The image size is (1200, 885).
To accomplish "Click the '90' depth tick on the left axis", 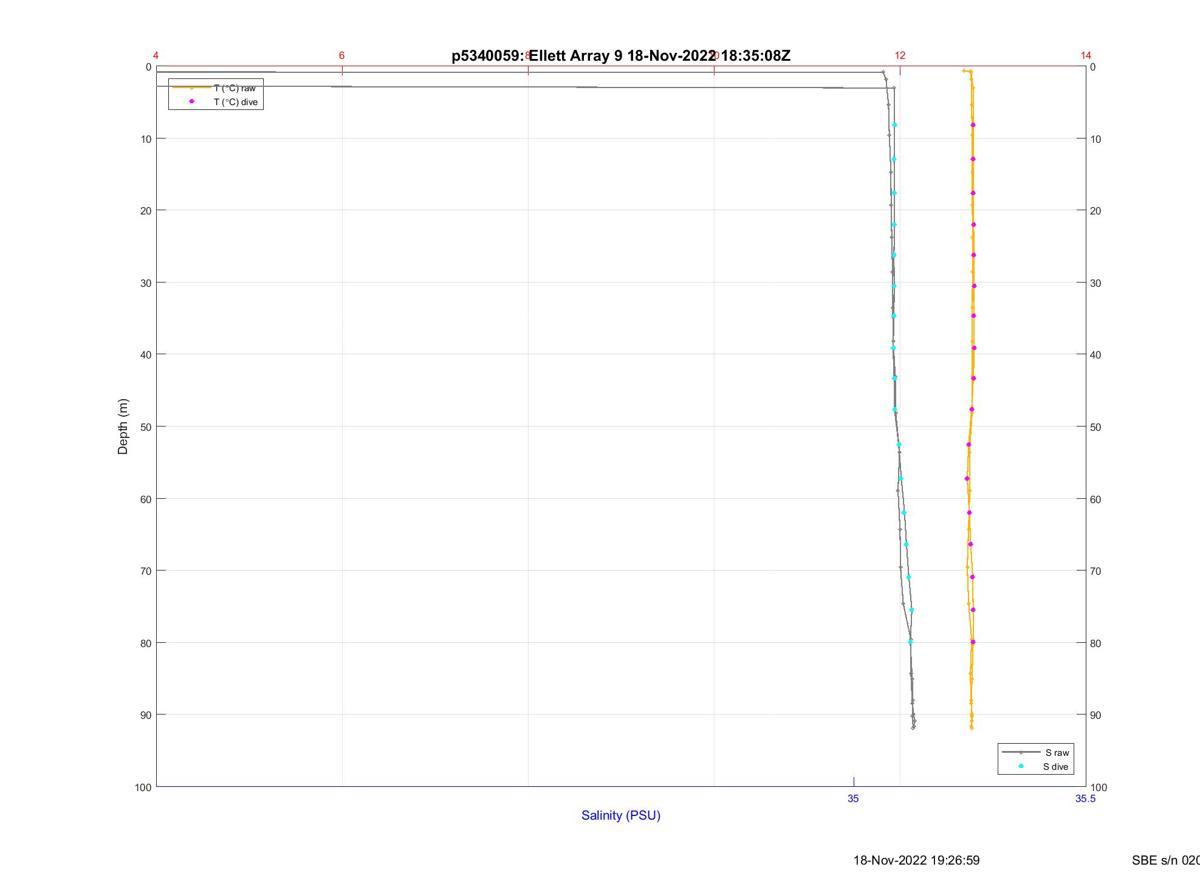I will pos(146,715).
